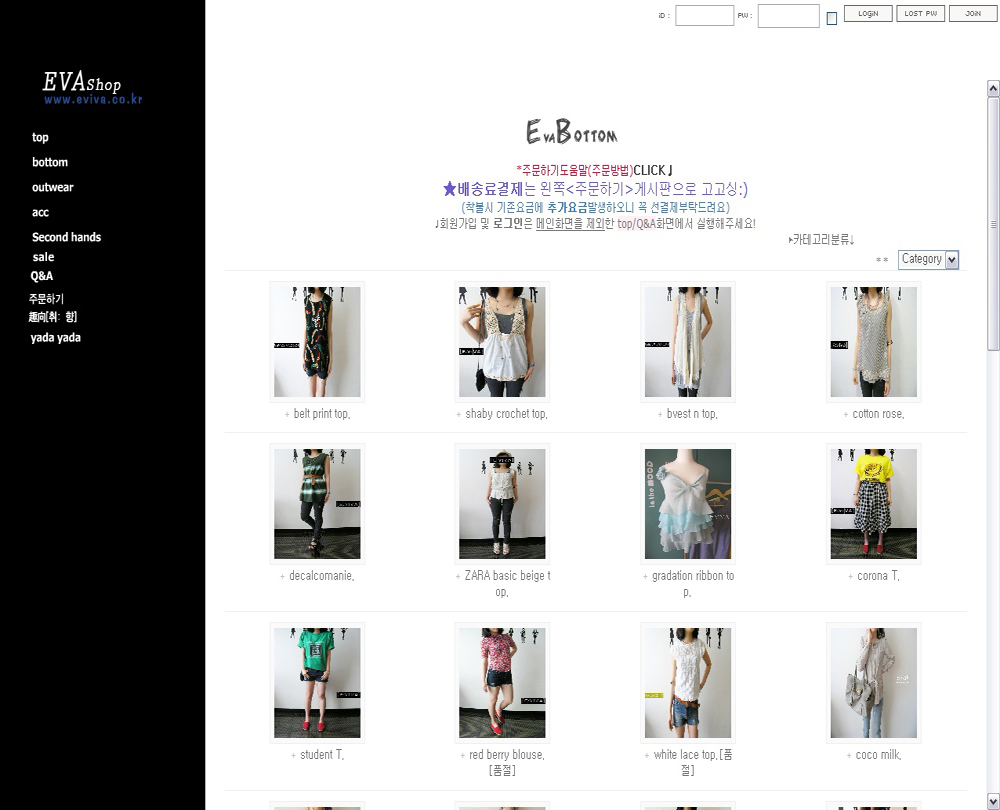The image size is (1000, 810).
Task: Open the Q&A sidebar page
Action: click(41, 276)
